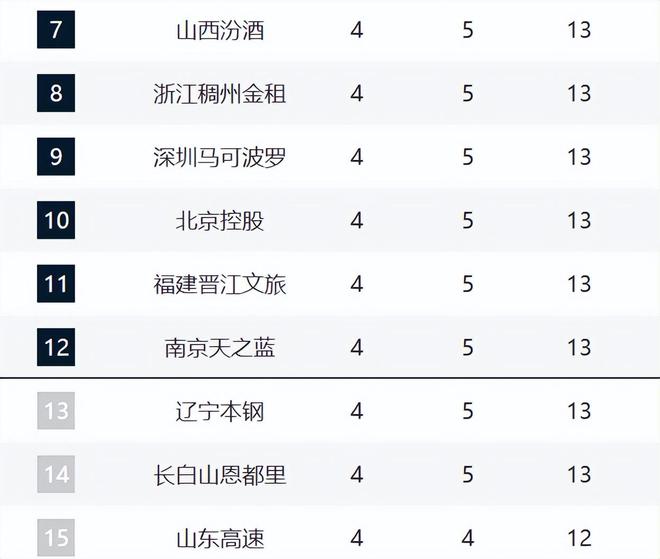Select the 辽宁本钢 team name
This screenshot has height=559, width=660.
tap(220, 411)
